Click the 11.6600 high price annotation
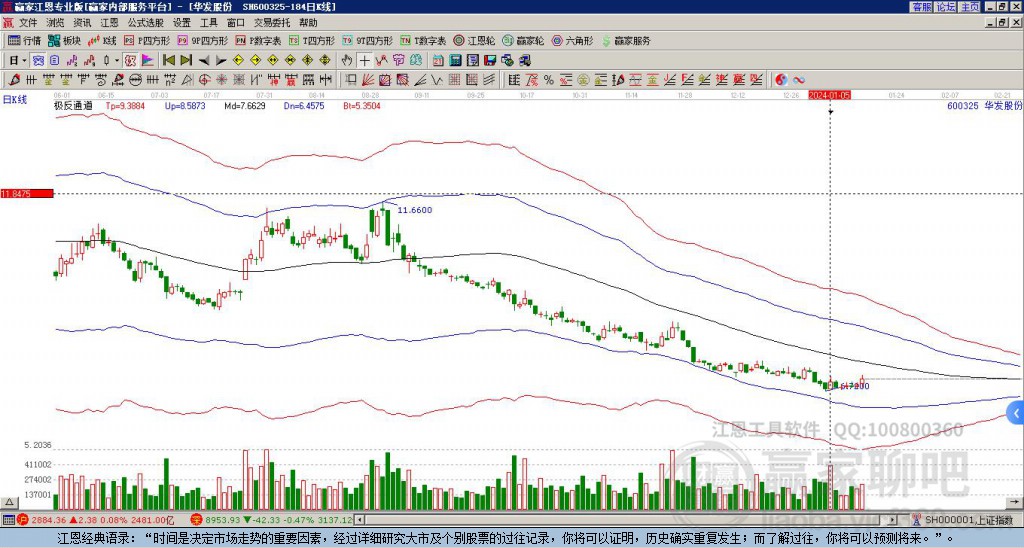This screenshot has width=1024, height=548. (415, 210)
